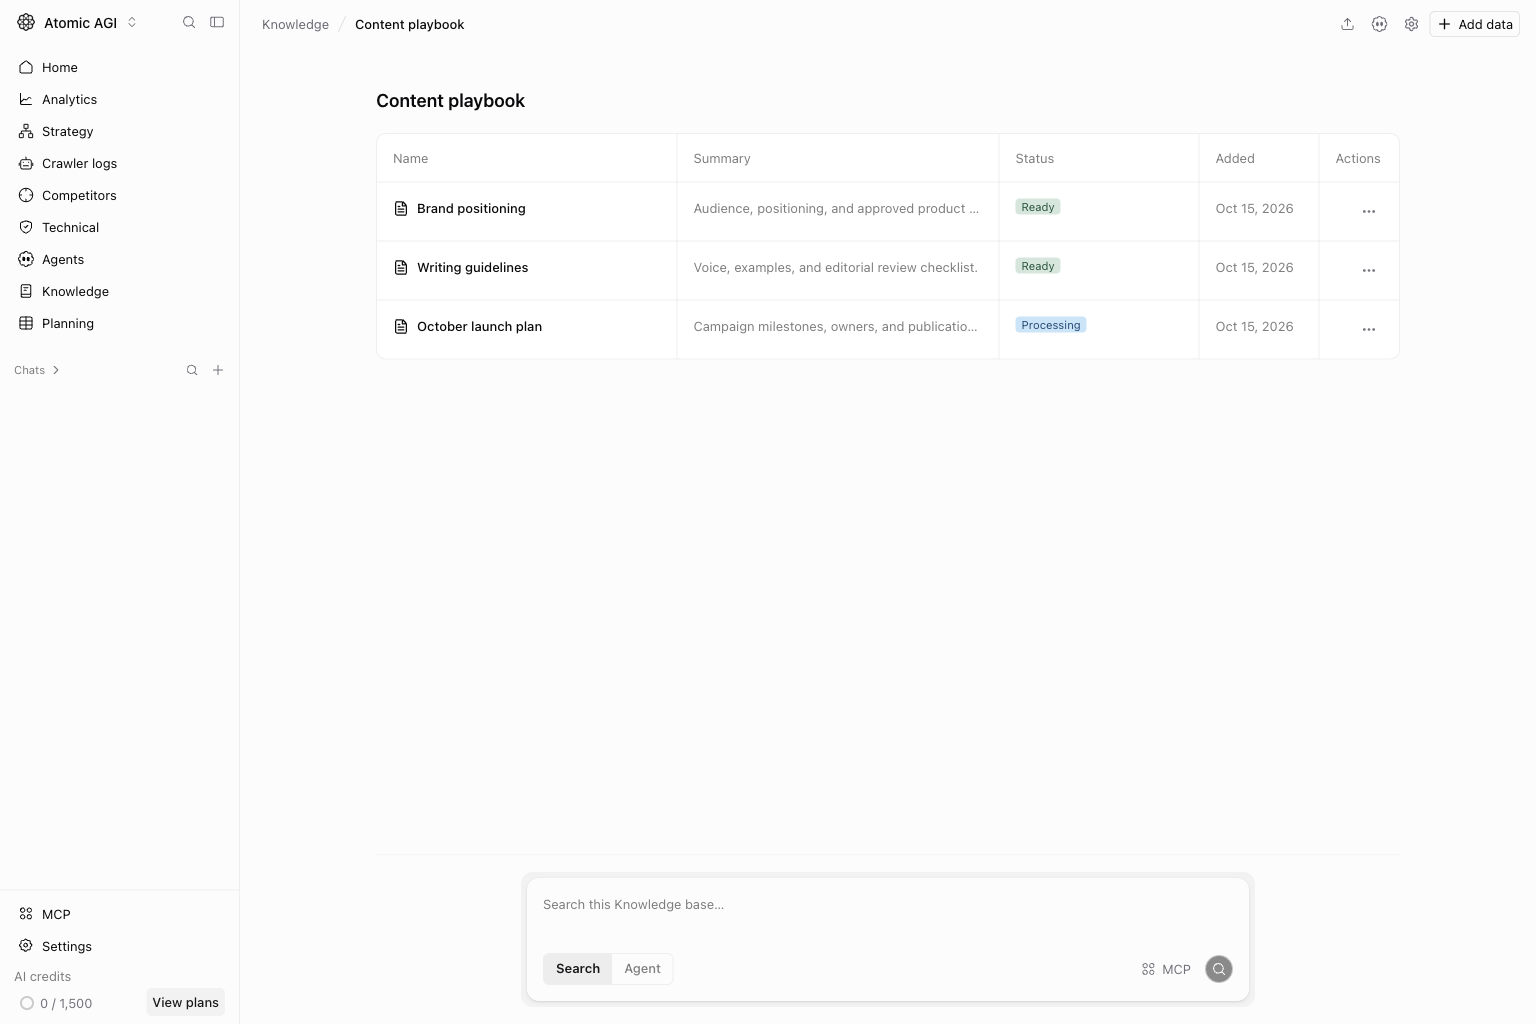
Task: Open MCP in the bottom sidebar
Action: point(120,914)
